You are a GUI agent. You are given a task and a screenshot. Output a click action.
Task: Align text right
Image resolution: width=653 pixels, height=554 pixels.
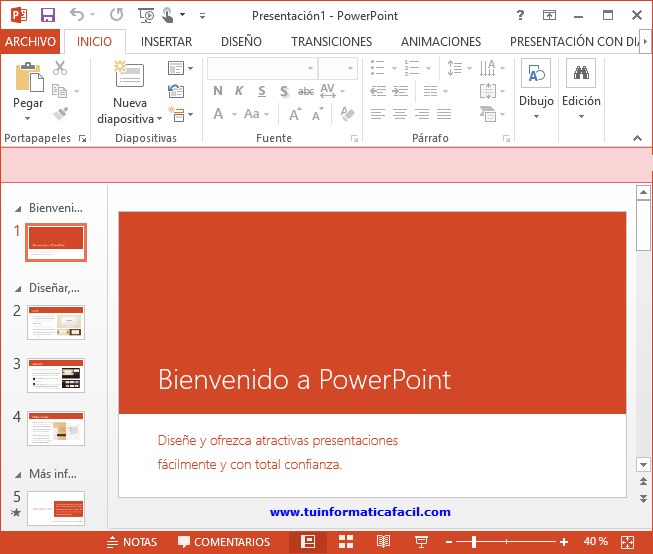(x=422, y=114)
